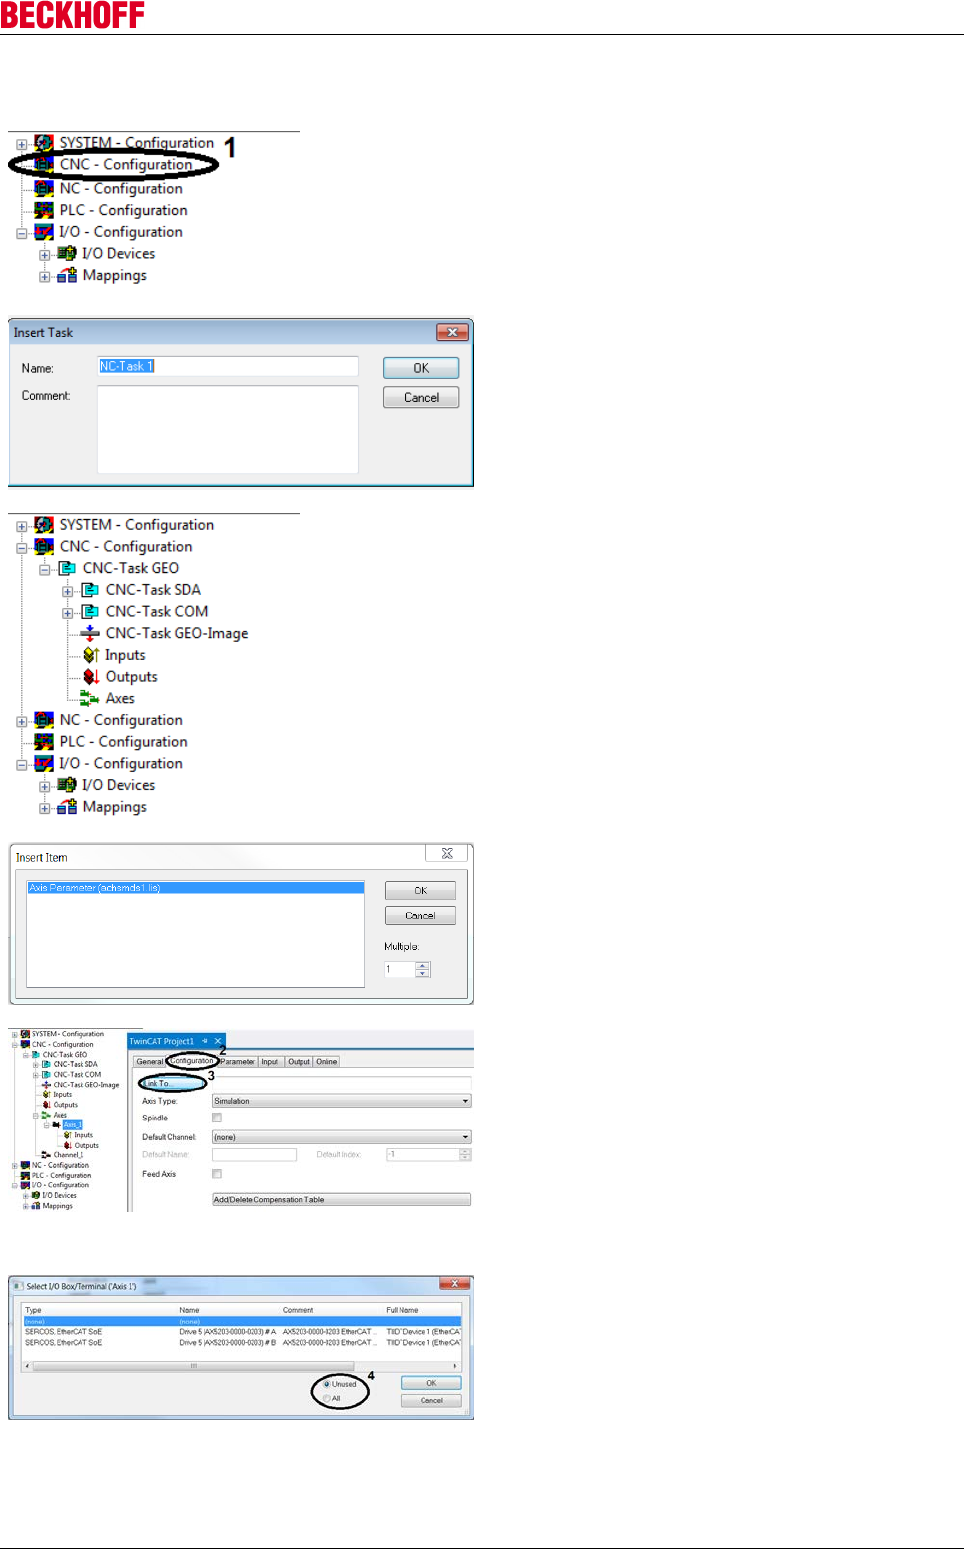The image size is (964, 1549).
Task: Click Cancel in the Insert Task dialog
Action: (x=421, y=397)
